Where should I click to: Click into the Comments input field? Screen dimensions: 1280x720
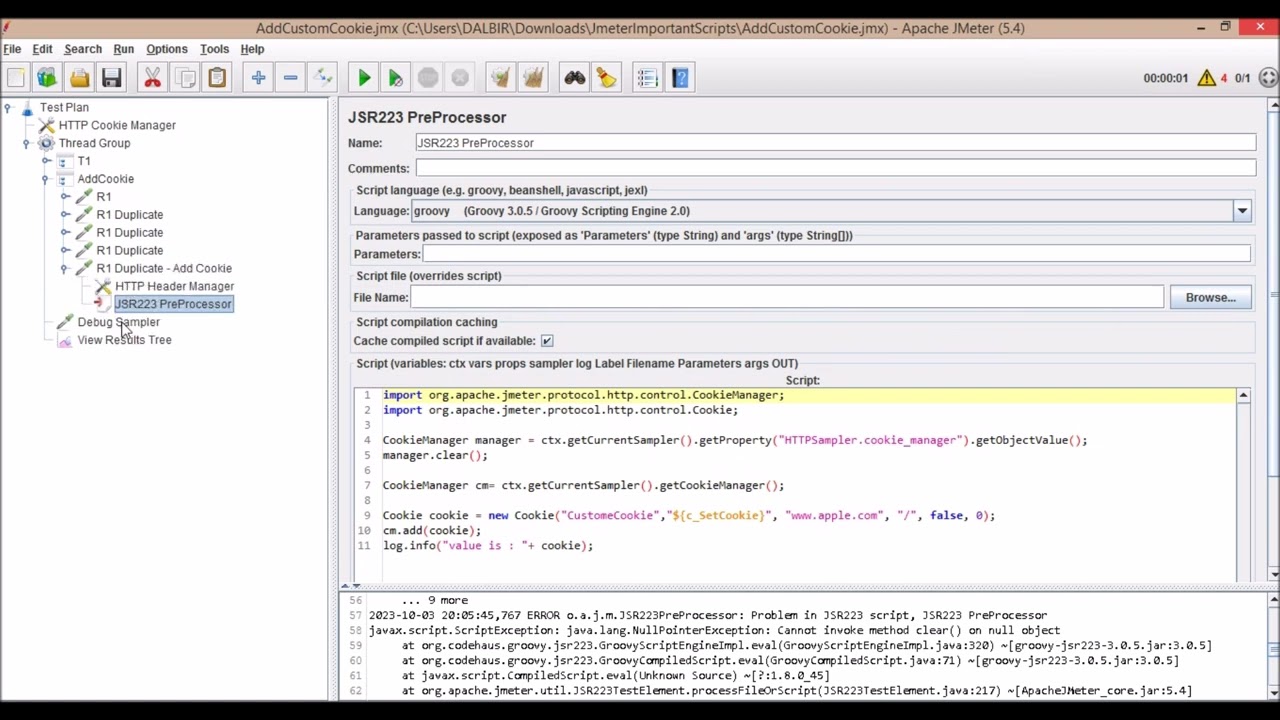[835, 168]
